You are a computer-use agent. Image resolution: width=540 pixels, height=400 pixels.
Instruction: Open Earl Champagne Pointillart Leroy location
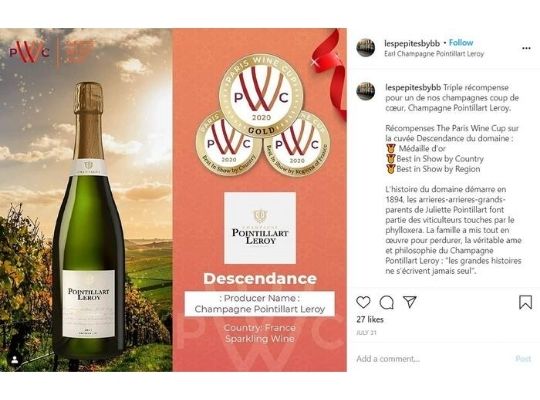[434, 54]
